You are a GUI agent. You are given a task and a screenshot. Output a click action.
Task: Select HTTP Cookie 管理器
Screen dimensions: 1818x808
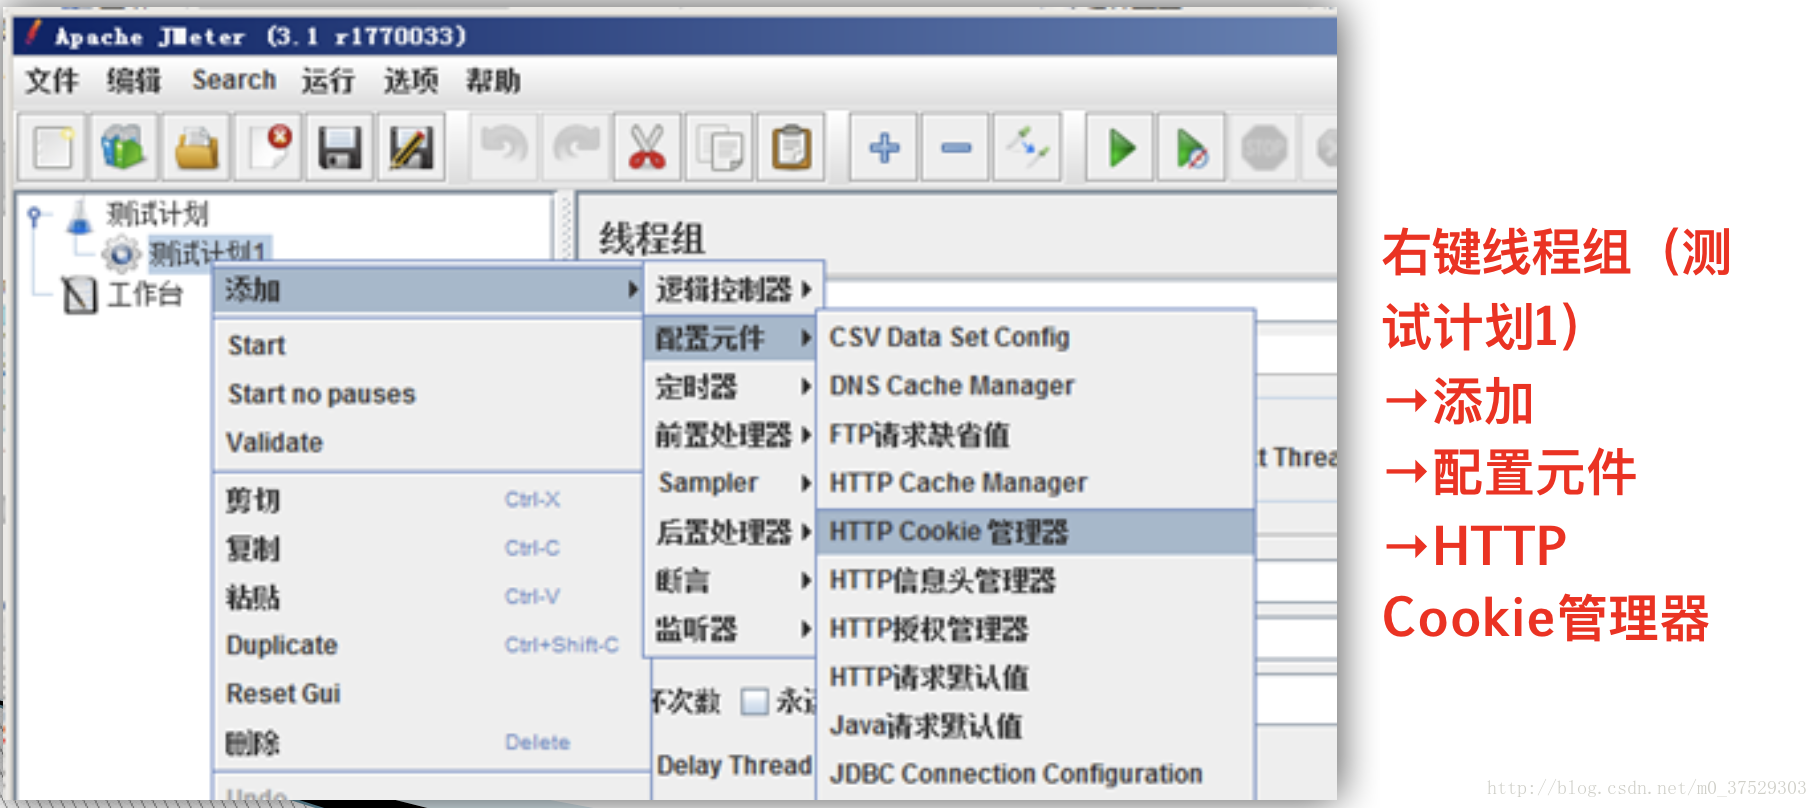(1036, 532)
